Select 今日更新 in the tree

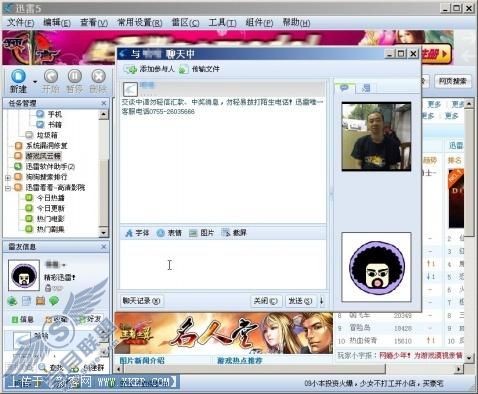[x=51, y=208]
